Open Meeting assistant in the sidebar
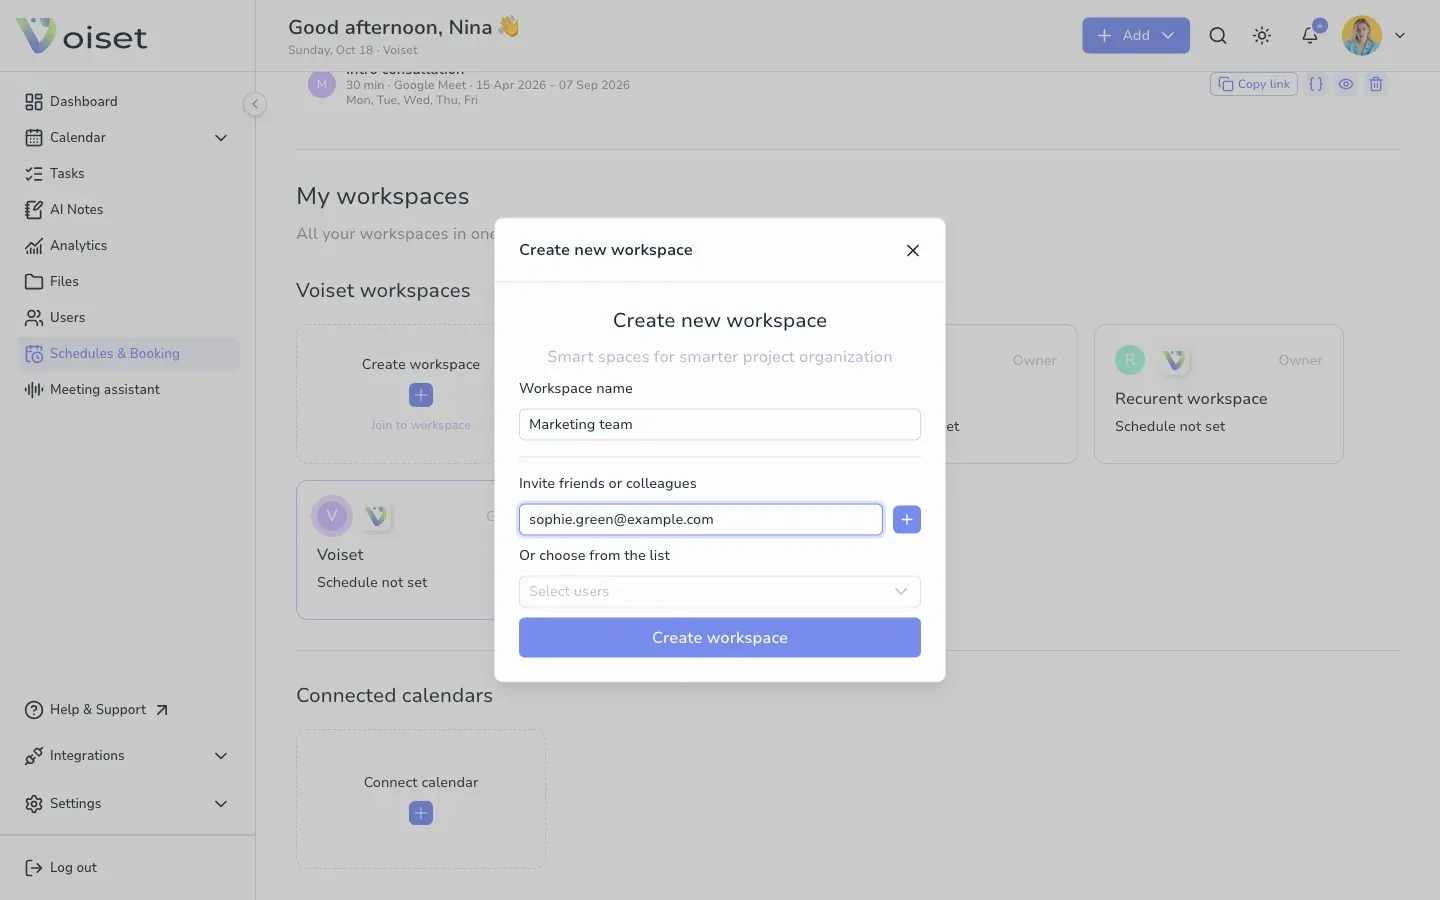The width and height of the screenshot is (1440, 900). click(128, 389)
